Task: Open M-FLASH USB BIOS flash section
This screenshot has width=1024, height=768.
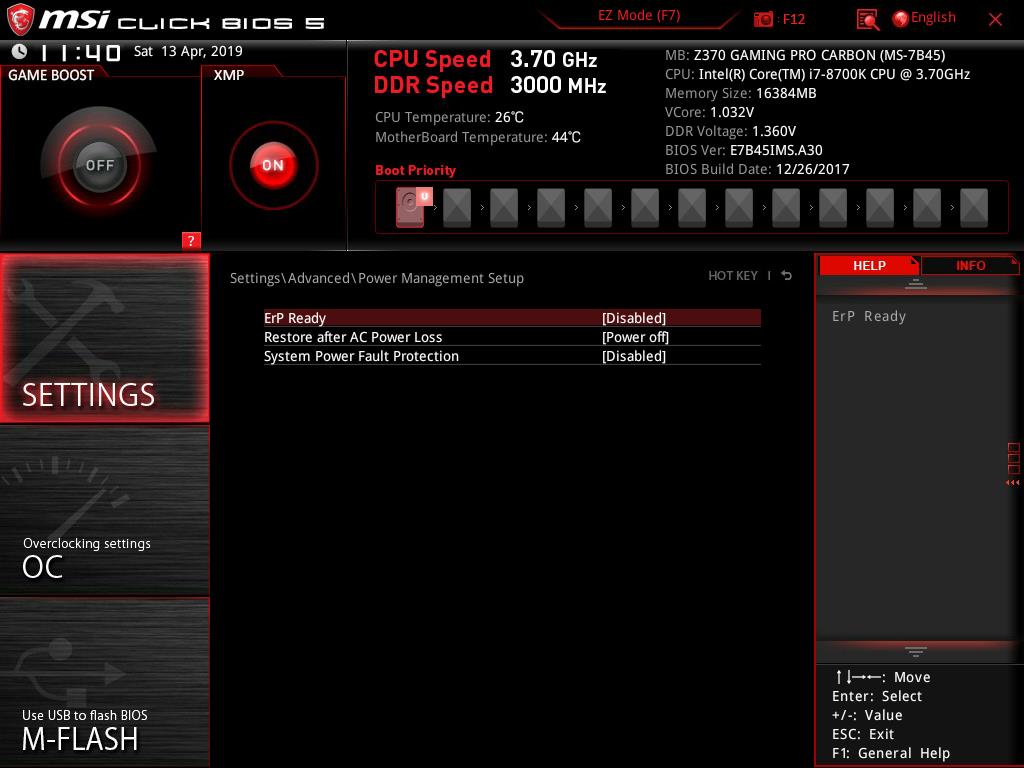Action: point(104,682)
